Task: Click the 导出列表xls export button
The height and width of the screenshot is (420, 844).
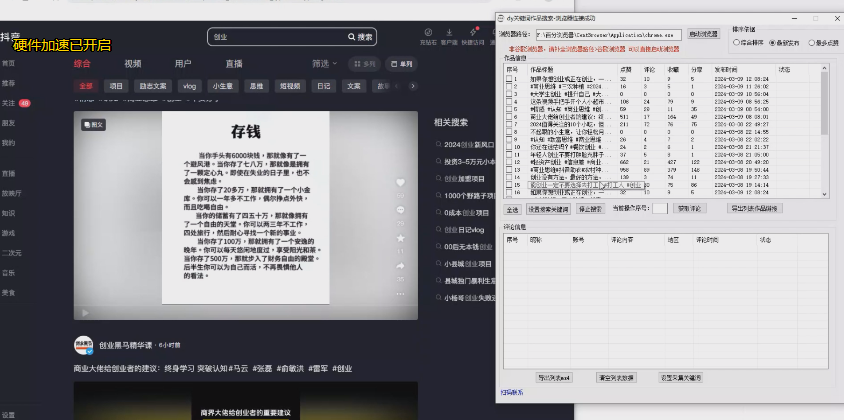Action: click(553, 378)
